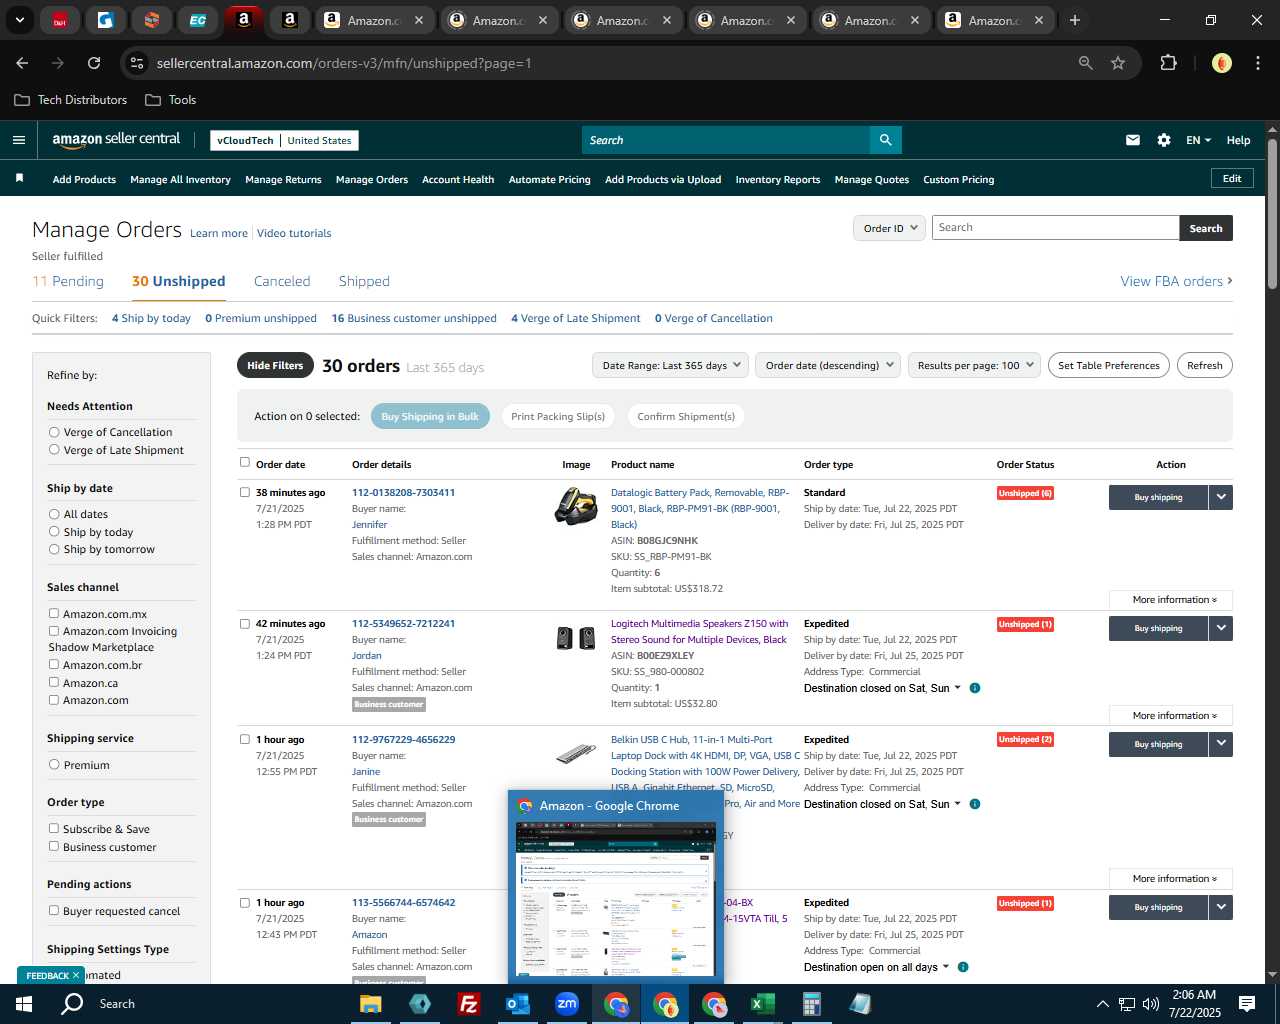Screen dimensions: 1280x1024
Task: Select the Ship by tomorrow radio option
Action: [x=54, y=549]
